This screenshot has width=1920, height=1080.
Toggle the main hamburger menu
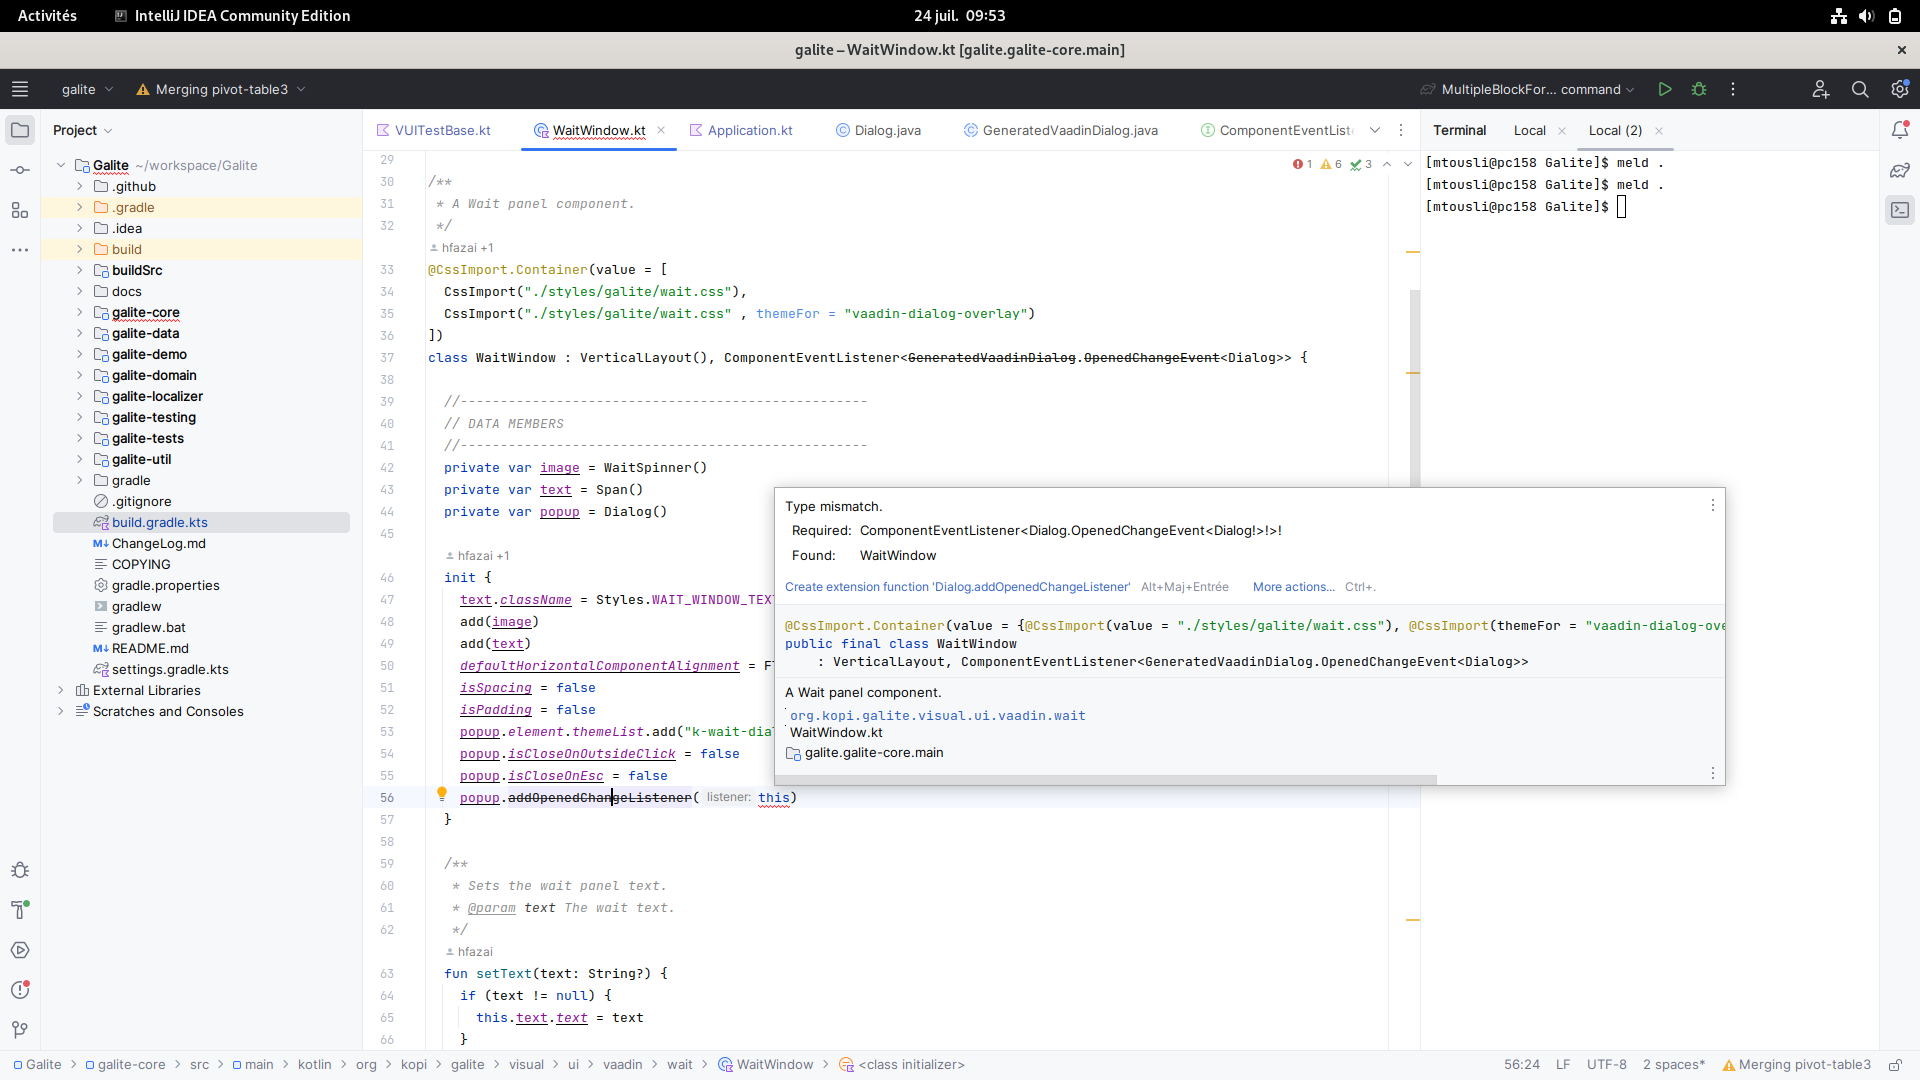(x=20, y=89)
